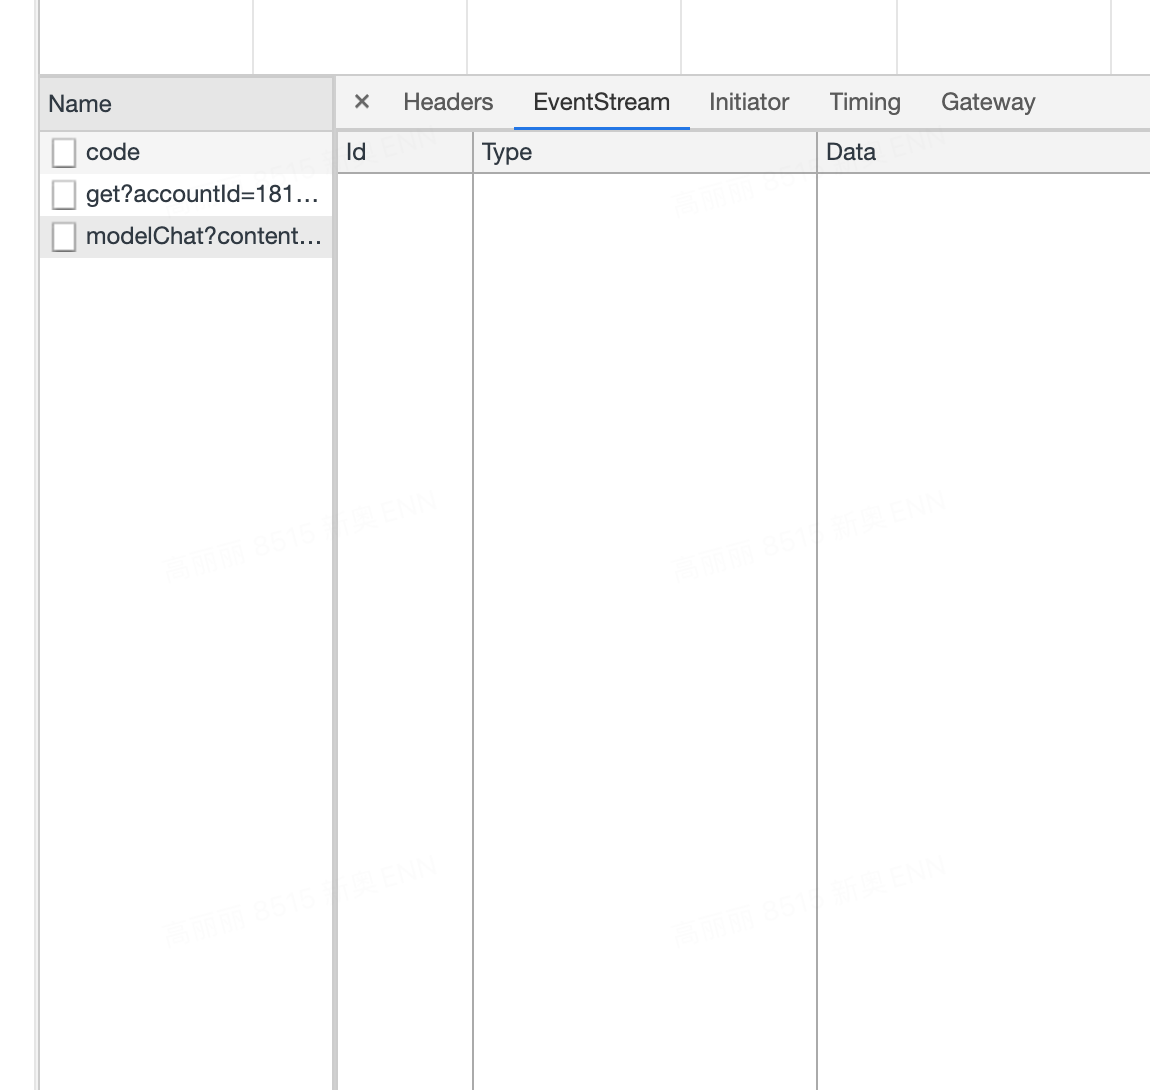Tick the checkbox for modelChat?content request
This screenshot has height=1090, width=1150.
(64, 237)
